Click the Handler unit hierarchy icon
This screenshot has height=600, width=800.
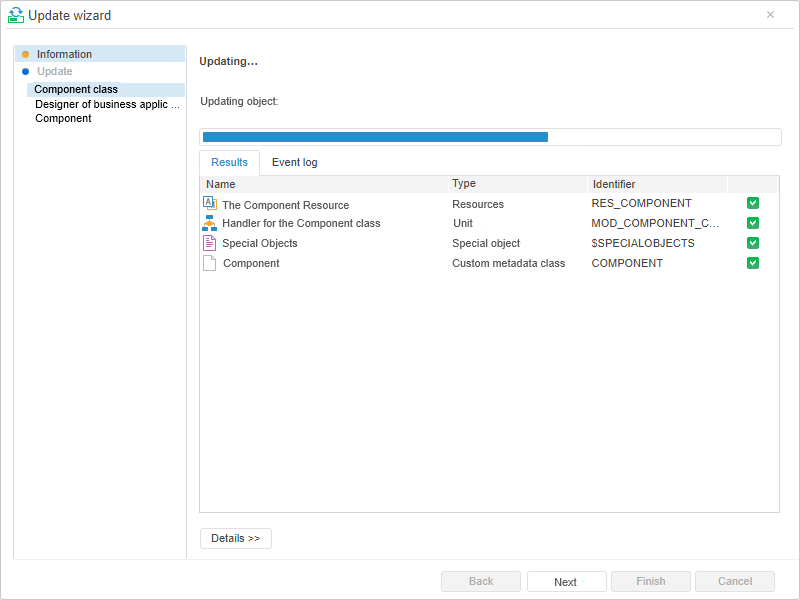[x=209, y=223]
